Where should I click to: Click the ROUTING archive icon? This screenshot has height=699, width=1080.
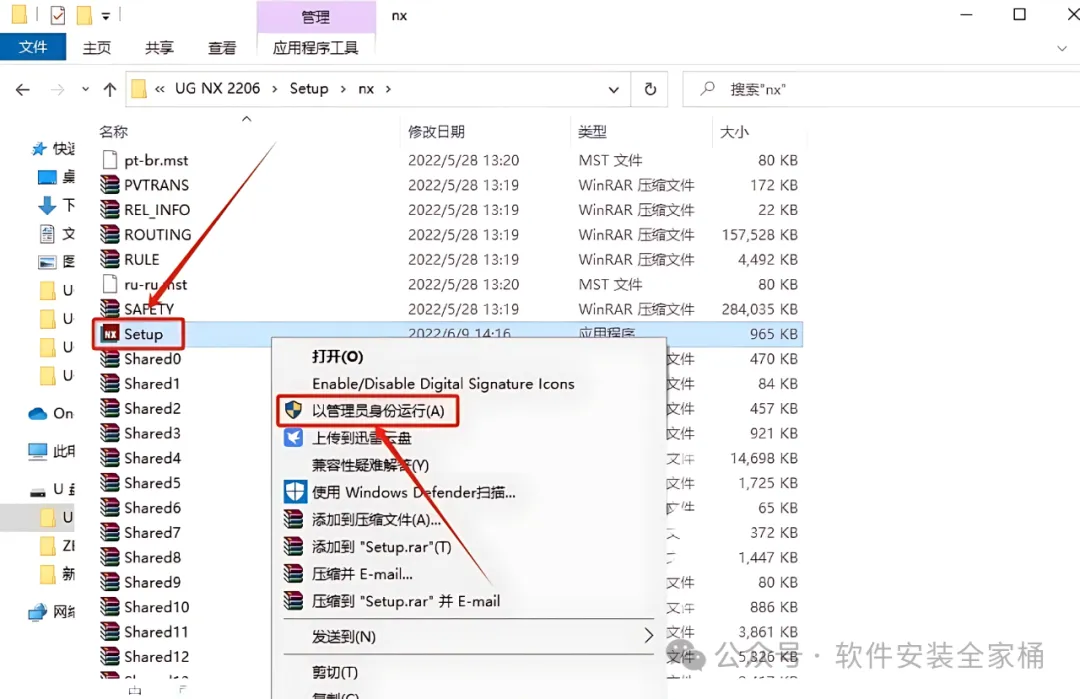tap(110, 234)
